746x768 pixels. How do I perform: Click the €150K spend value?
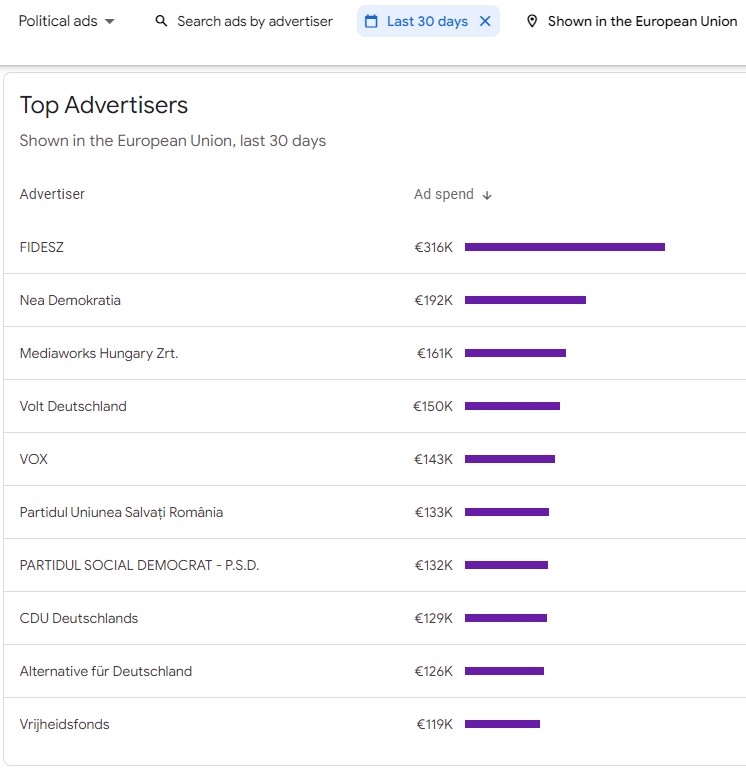[433, 406]
